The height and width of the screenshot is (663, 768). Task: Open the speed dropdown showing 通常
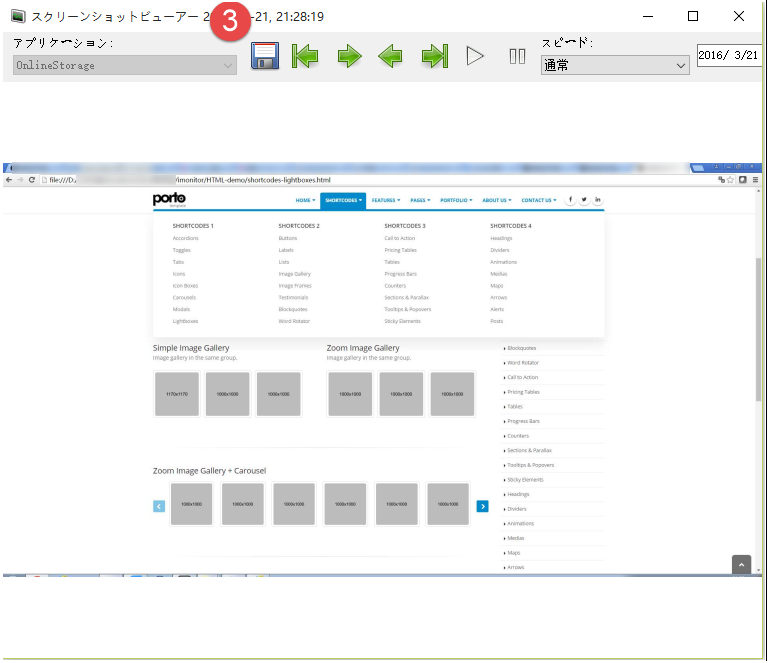pos(615,65)
